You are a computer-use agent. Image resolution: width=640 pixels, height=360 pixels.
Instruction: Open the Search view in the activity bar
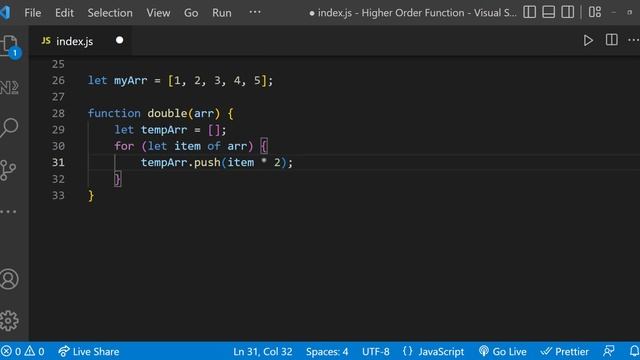click(x=9, y=127)
